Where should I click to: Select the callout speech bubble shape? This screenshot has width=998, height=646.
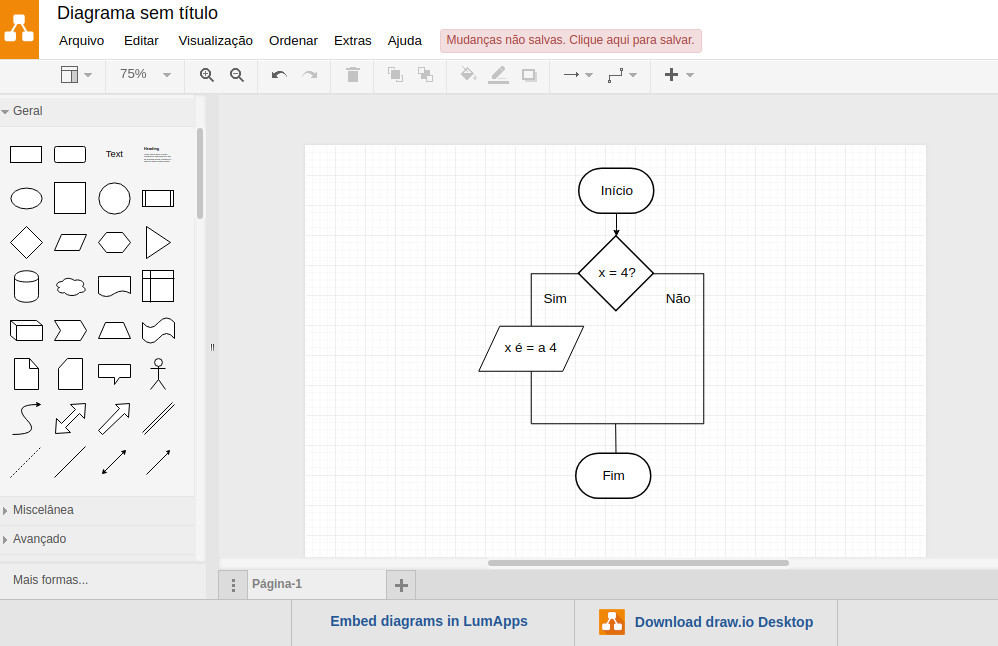coord(115,374)
